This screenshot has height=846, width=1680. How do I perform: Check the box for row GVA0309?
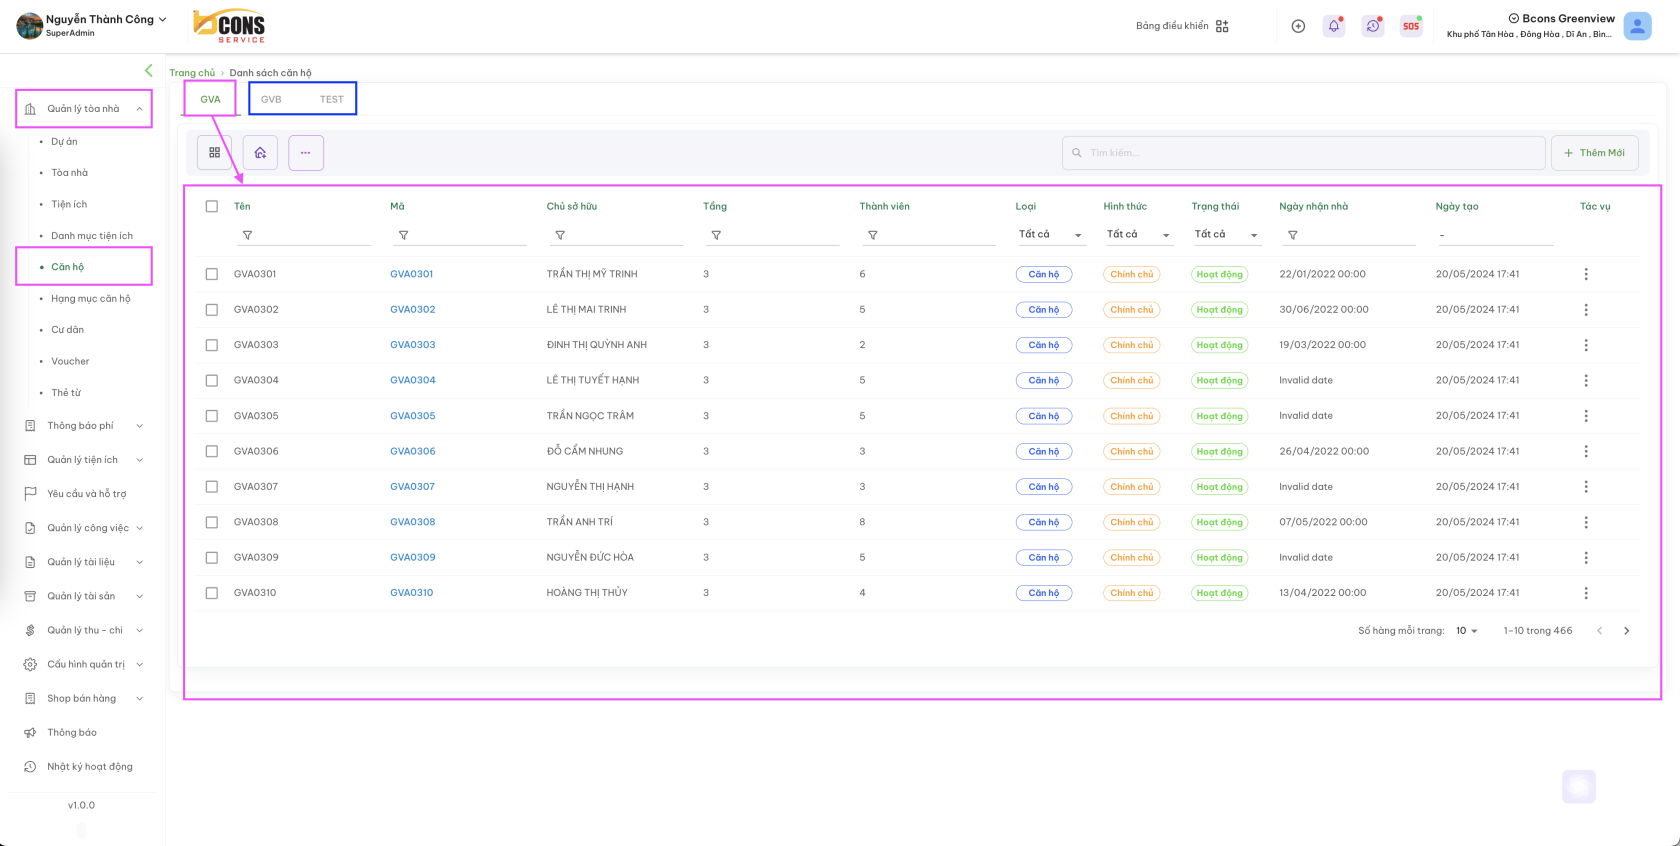pos(212,557)
